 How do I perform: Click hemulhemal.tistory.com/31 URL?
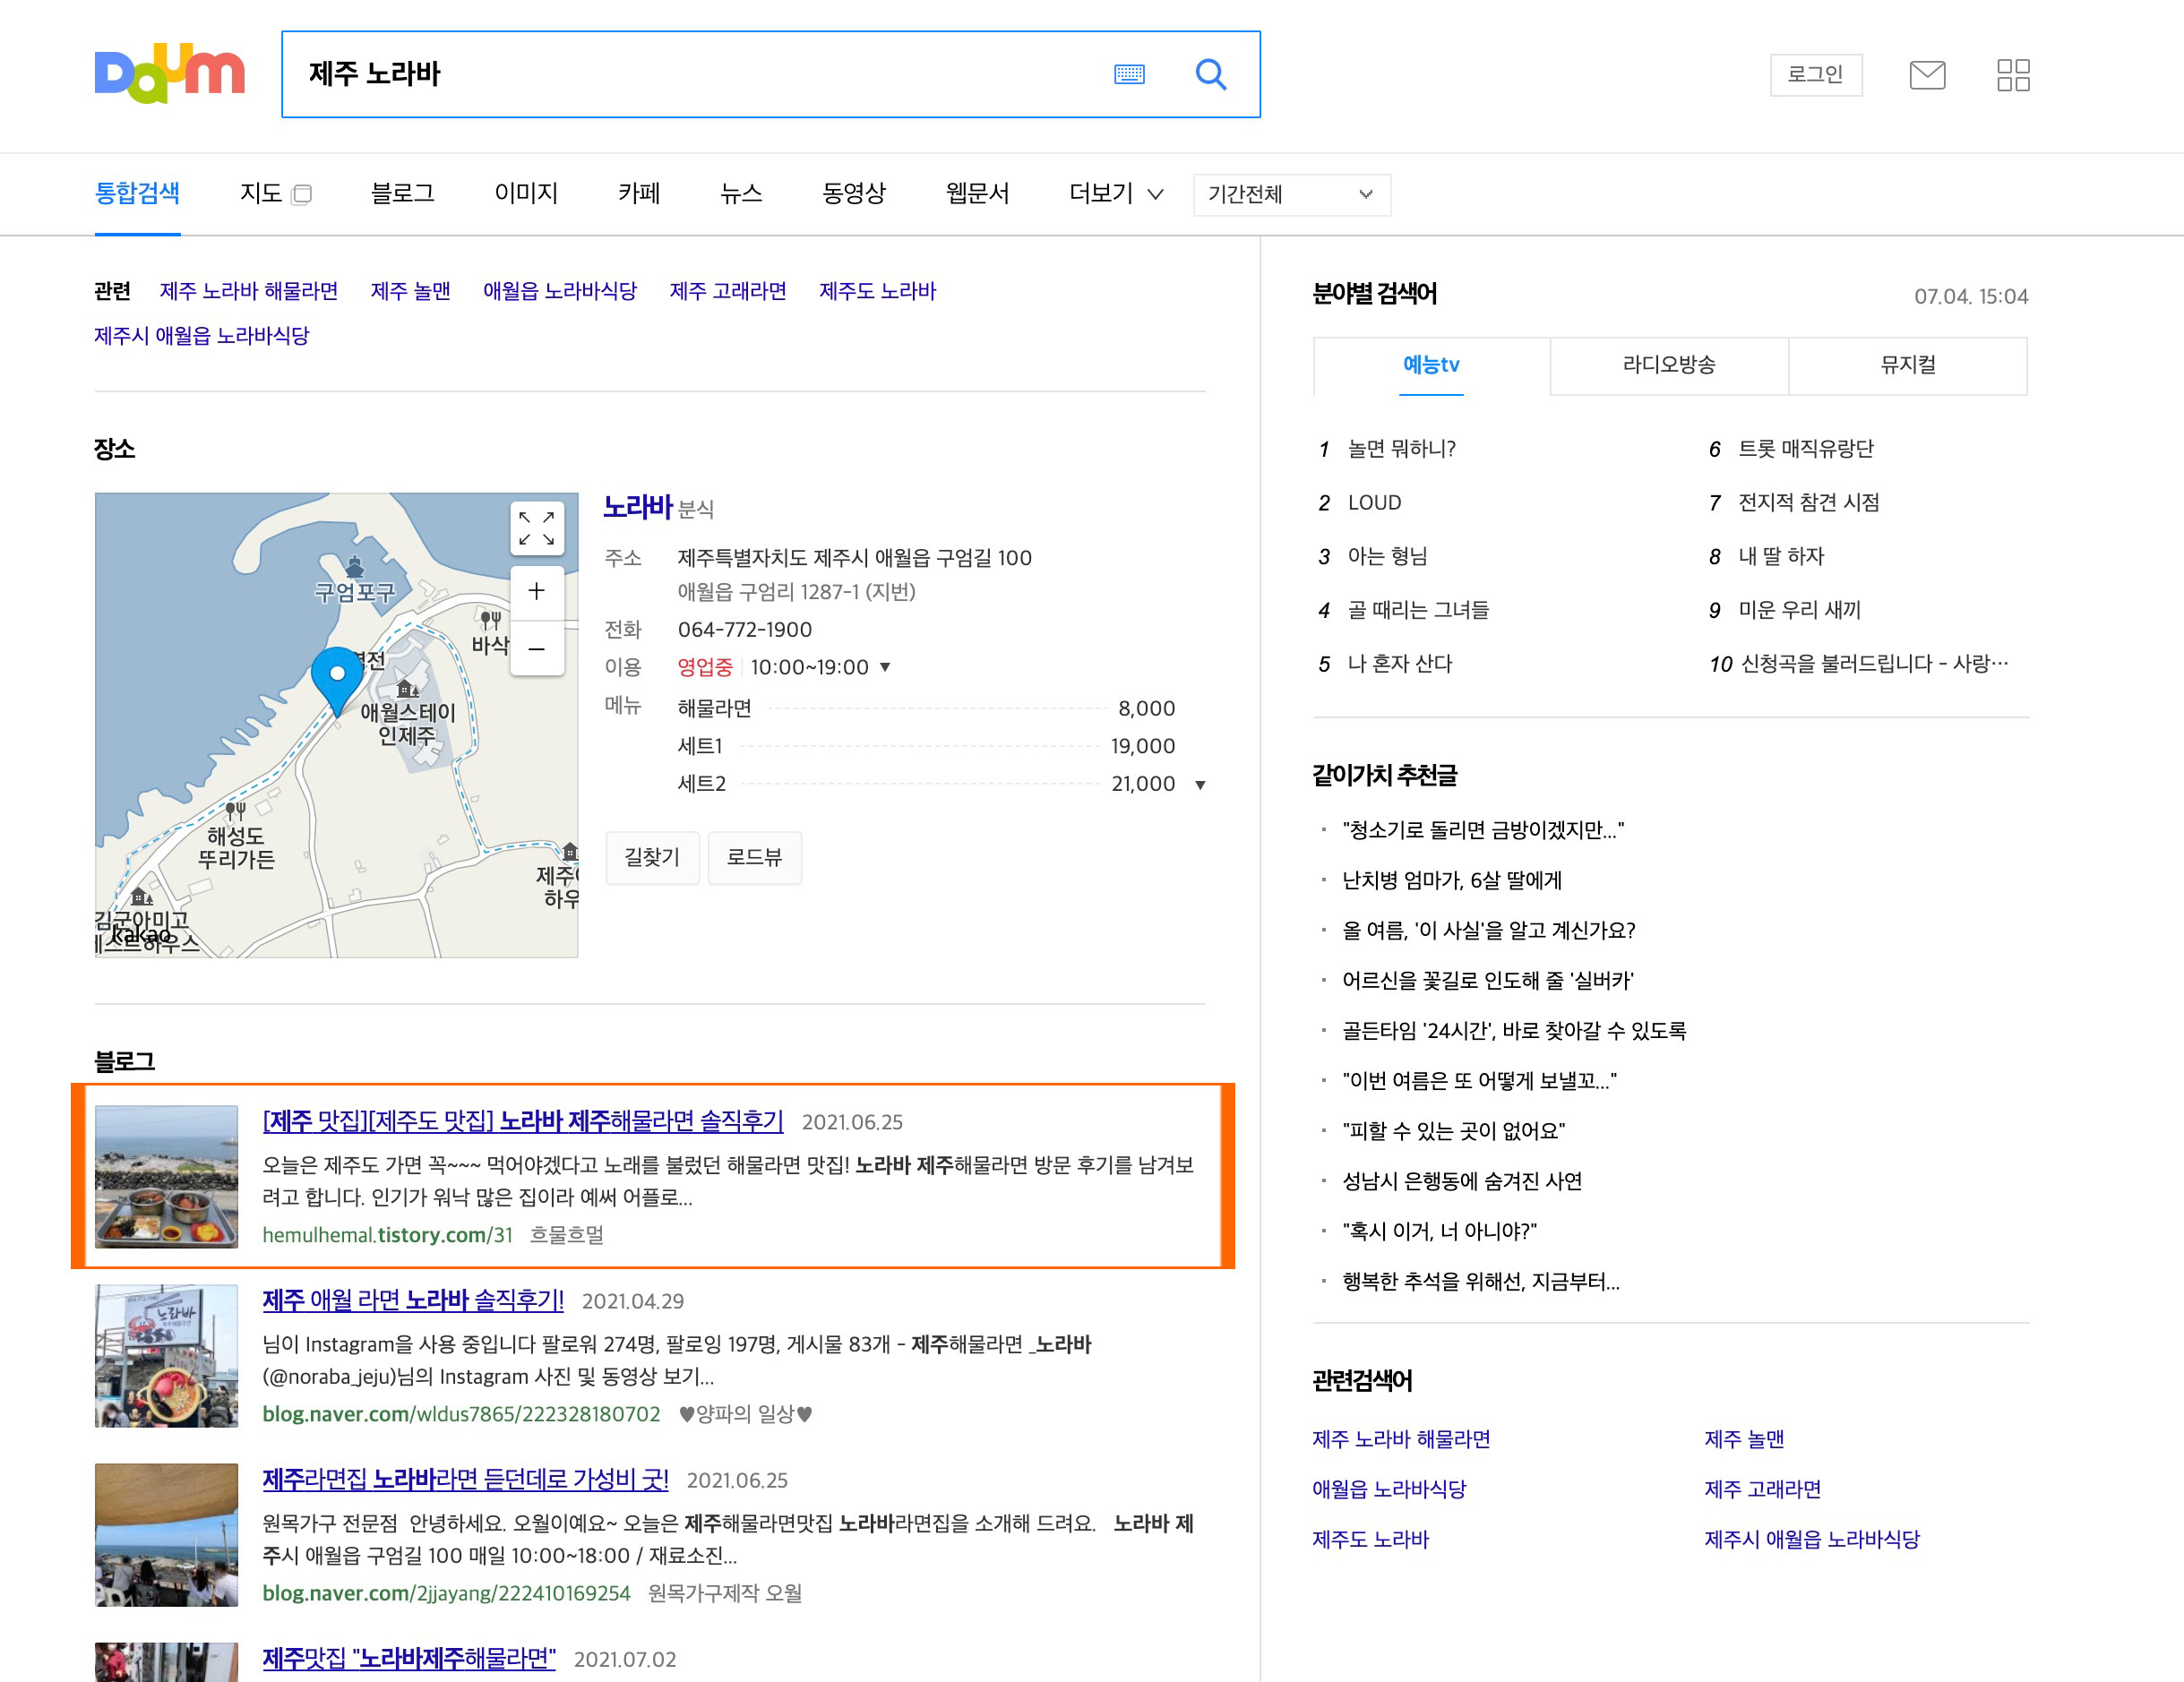click(x=387, y=1235)
